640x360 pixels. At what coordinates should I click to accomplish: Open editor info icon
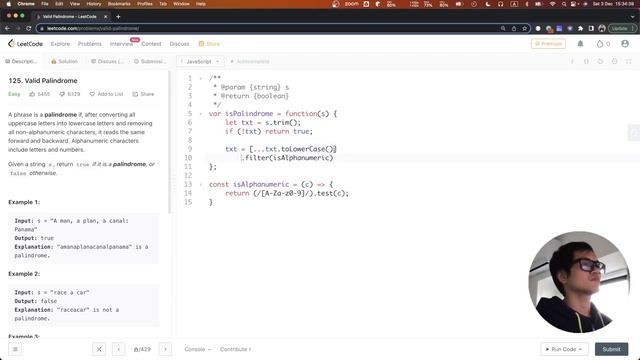(x=572, y=61)
